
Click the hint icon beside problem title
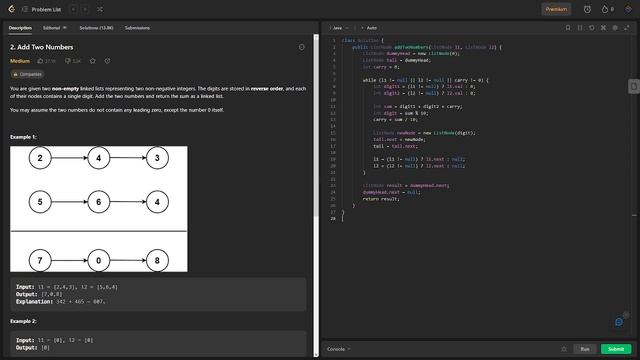(x=302, y=47)
